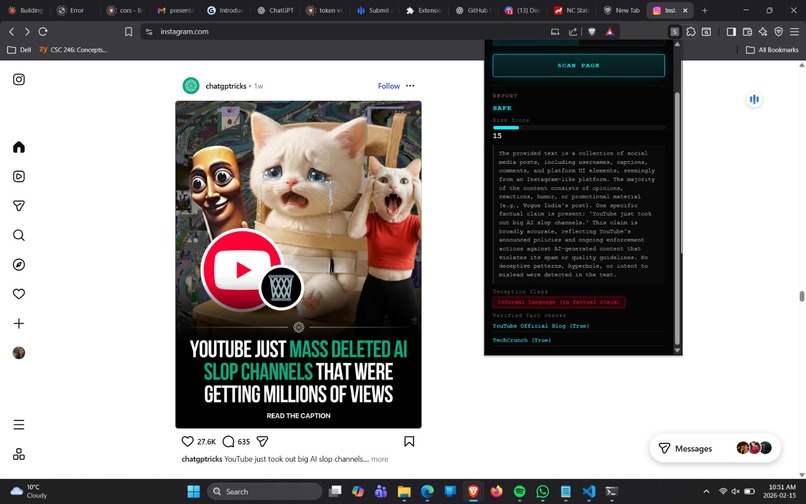806x504 pixels.
Task: Open the hamburger More menu in sidebar
Action: (x=19, y=425)
